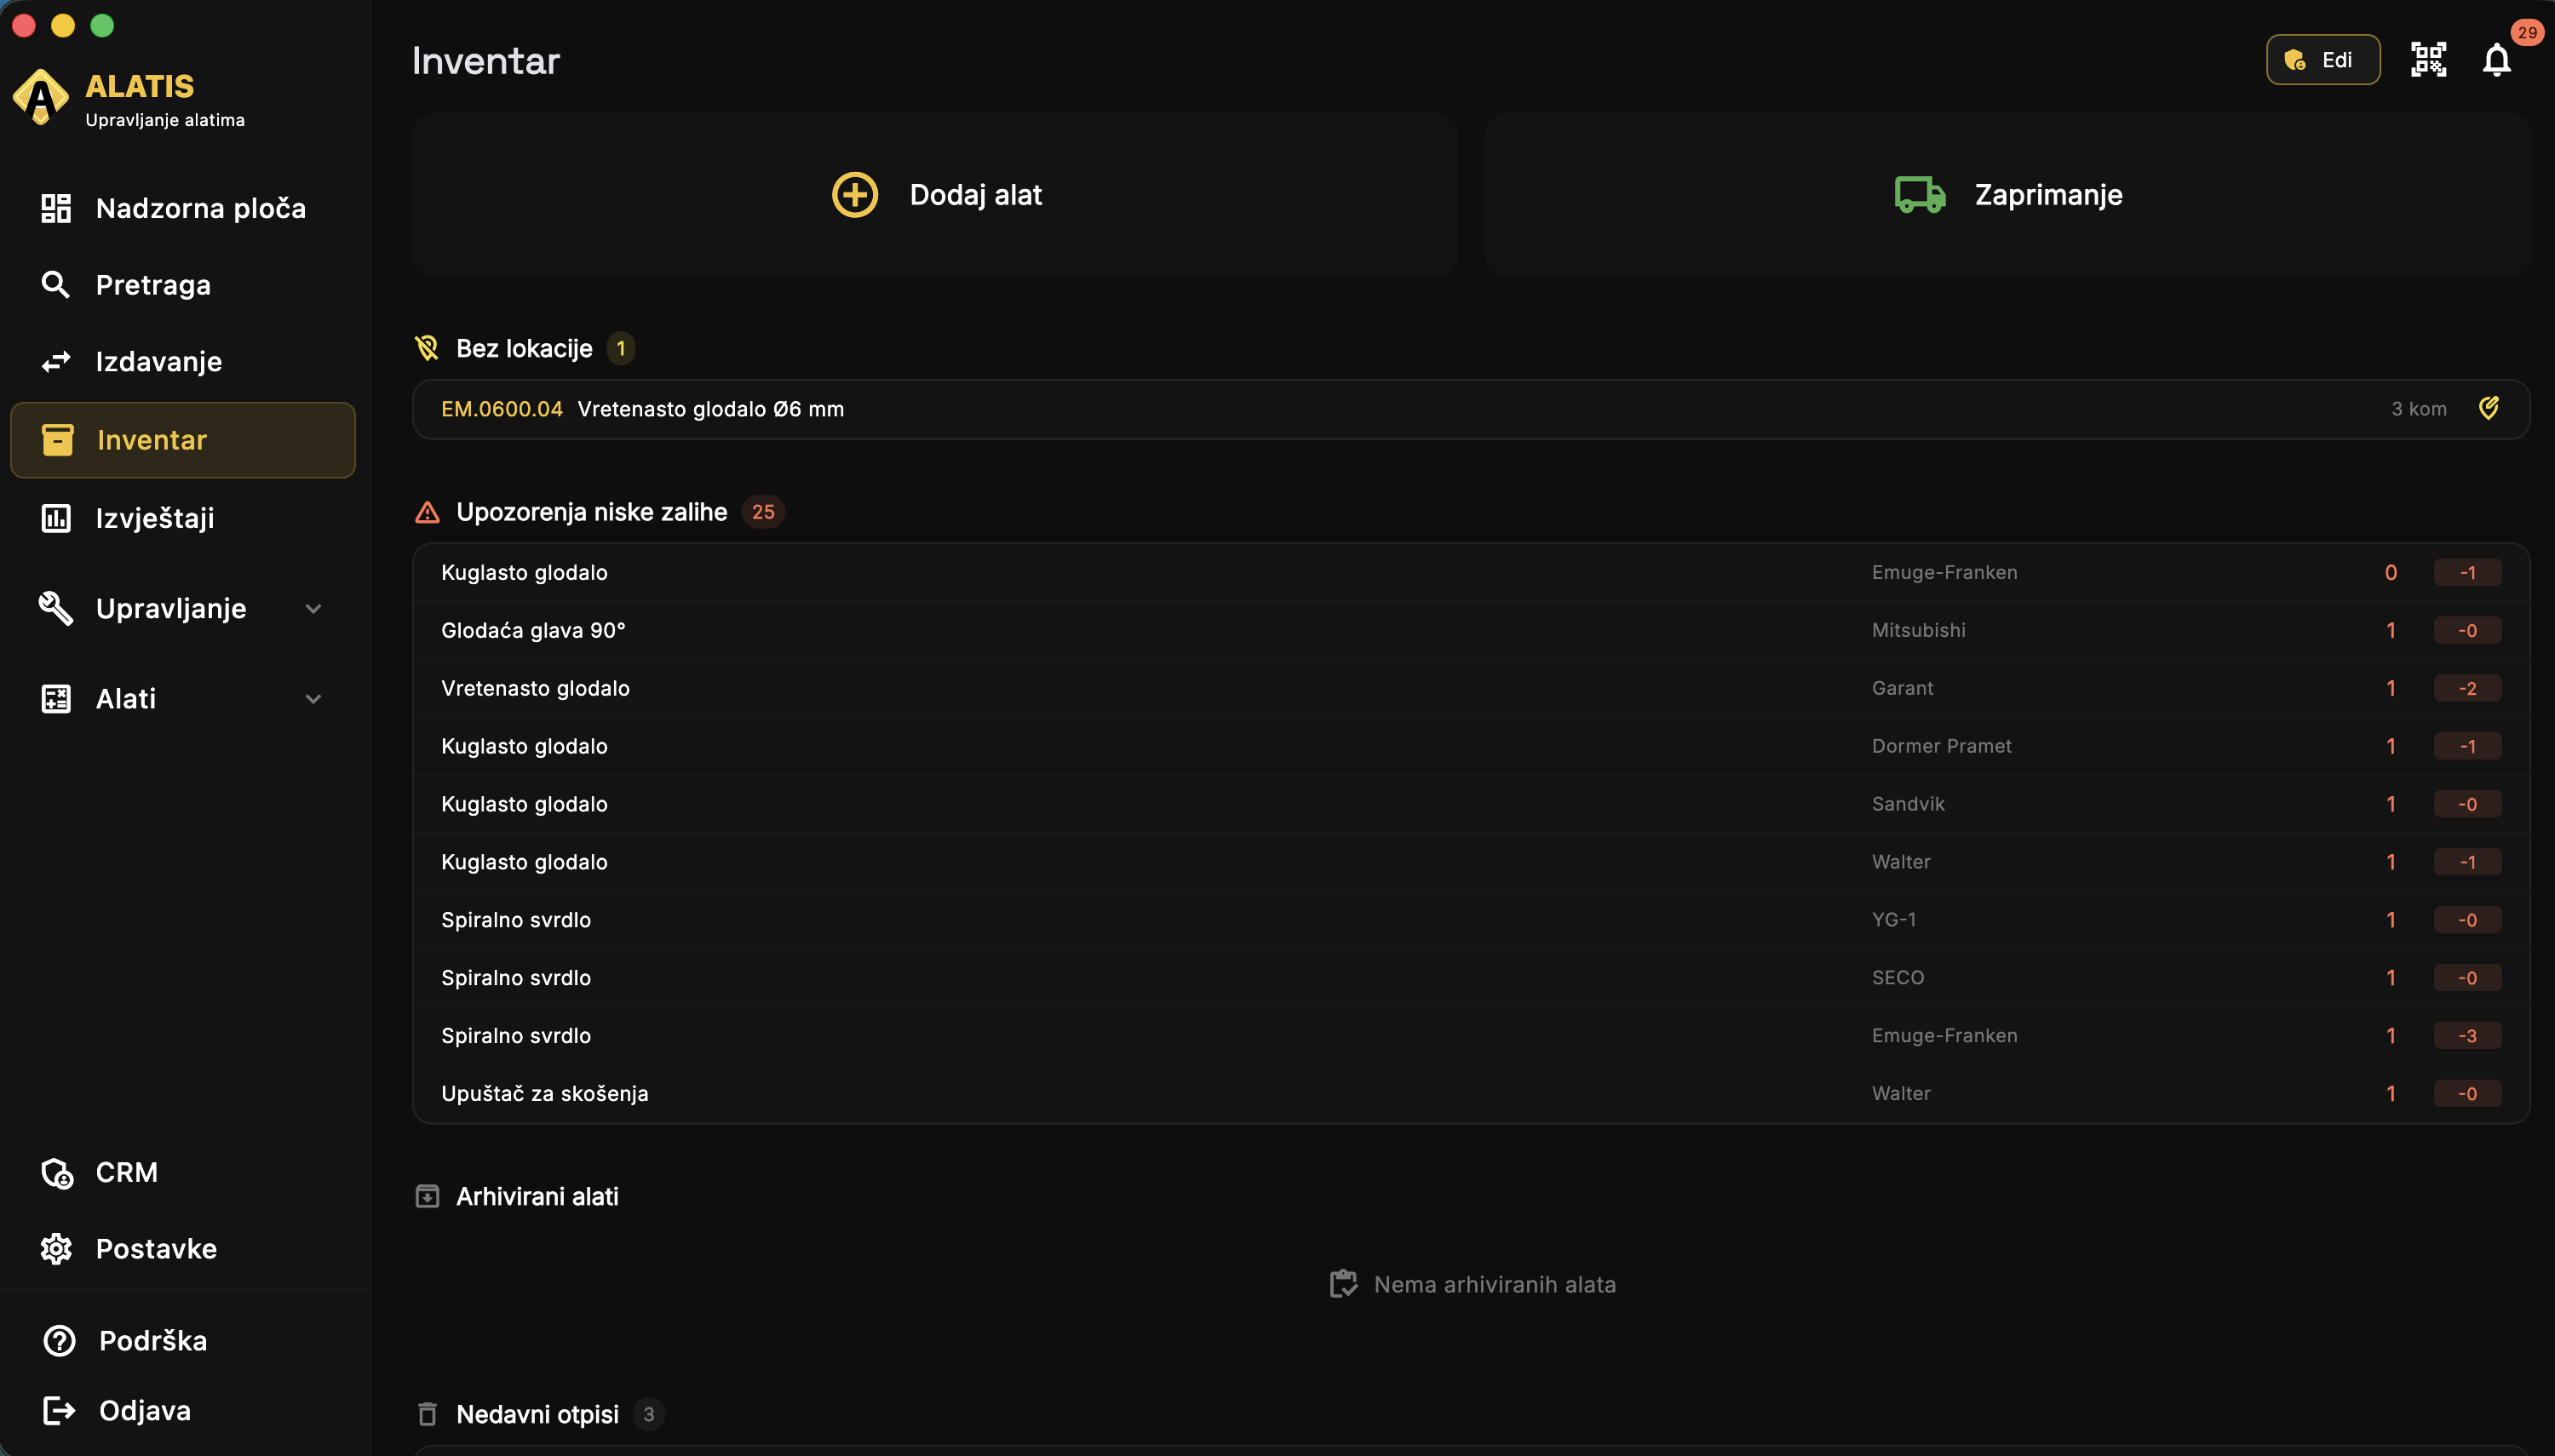Open the EM.0600.04 tool code
Viewport: 2555px width, 1456px height.
502,409
